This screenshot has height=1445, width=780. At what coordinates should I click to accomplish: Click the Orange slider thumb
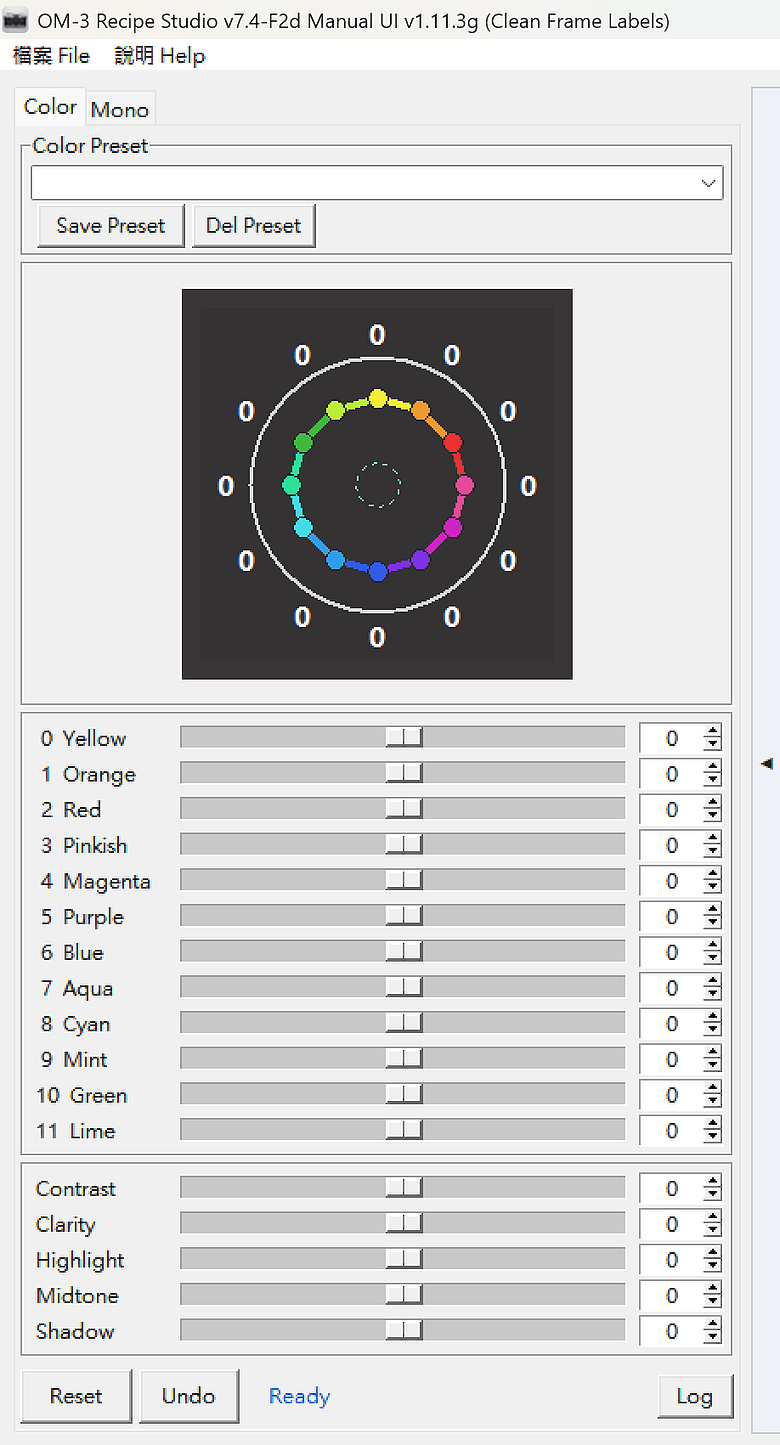coord(404,773)
